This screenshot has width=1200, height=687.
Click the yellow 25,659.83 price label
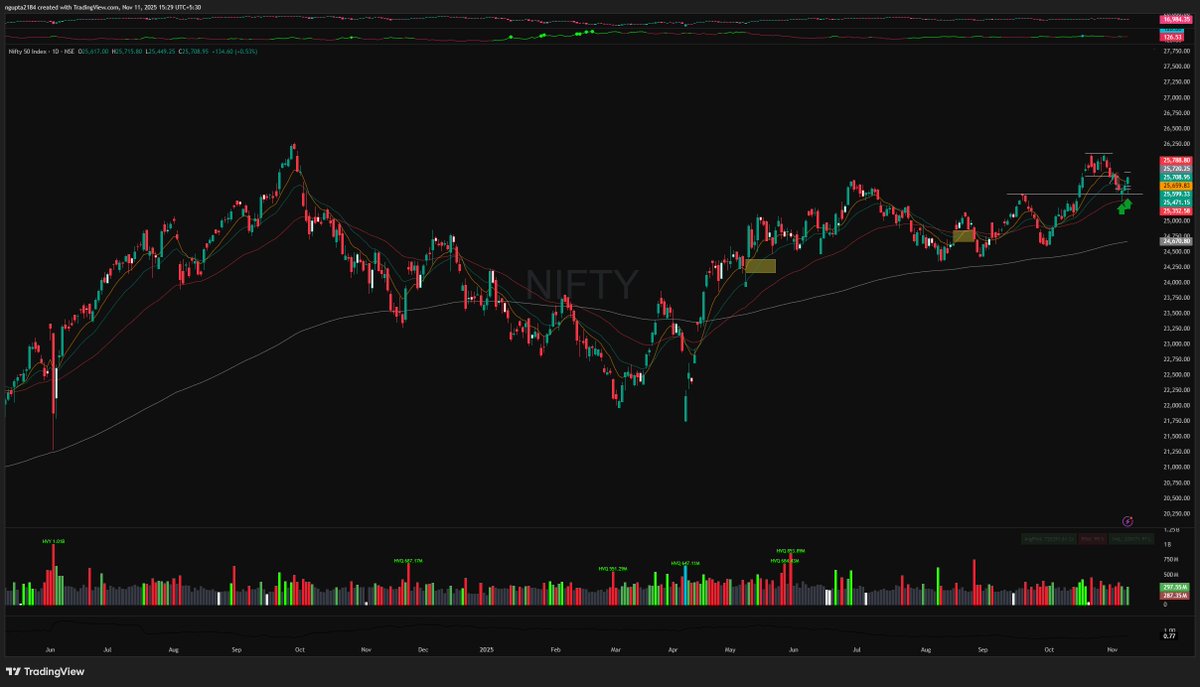coord(1175,185)
